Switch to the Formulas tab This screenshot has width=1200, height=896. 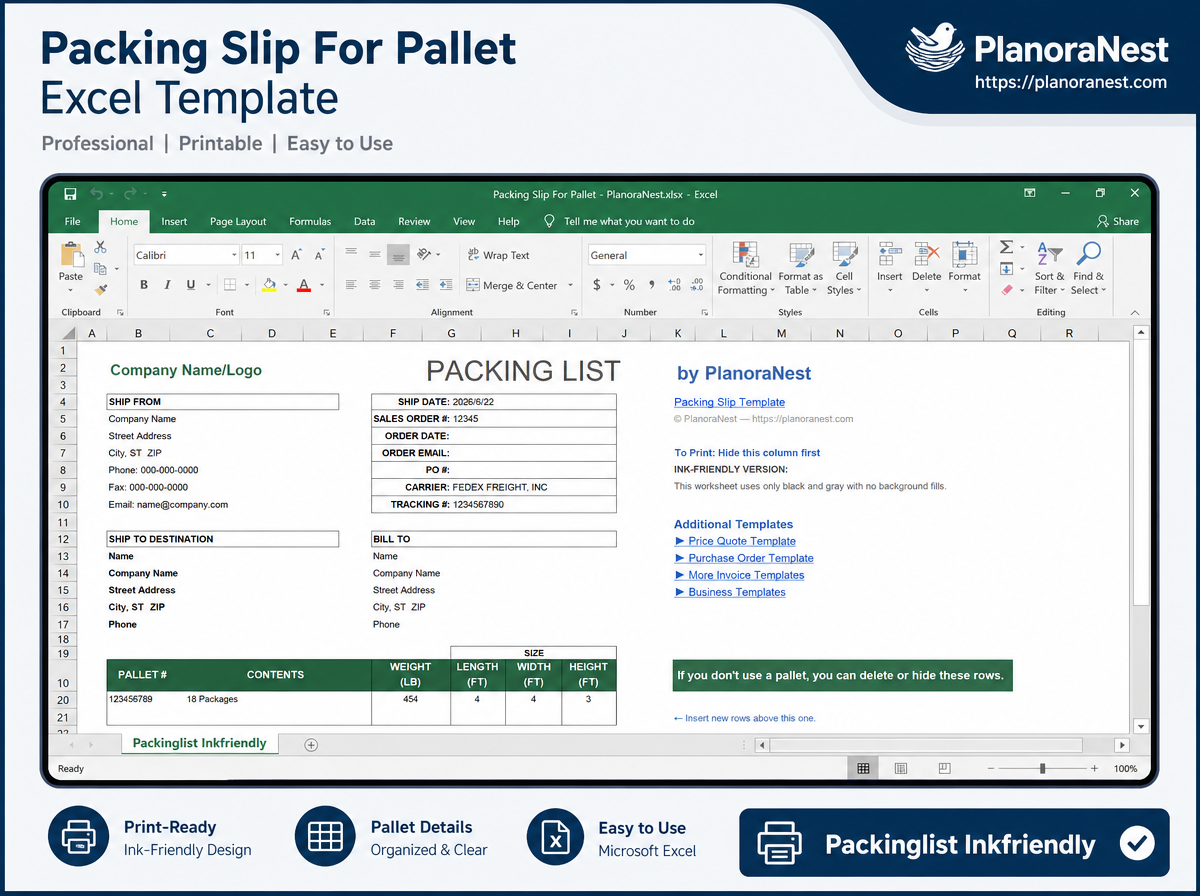pos(310,221)
